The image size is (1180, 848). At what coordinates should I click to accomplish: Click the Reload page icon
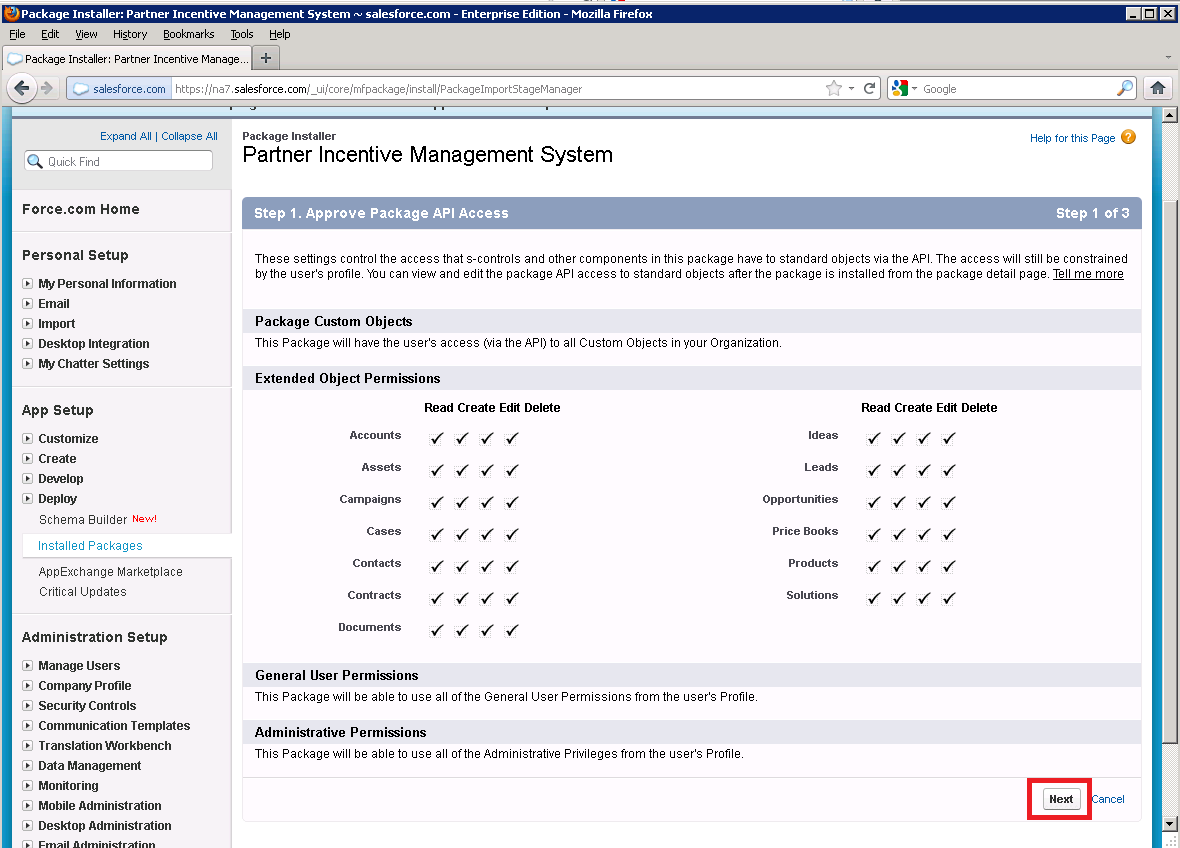(x=870, y=88)
